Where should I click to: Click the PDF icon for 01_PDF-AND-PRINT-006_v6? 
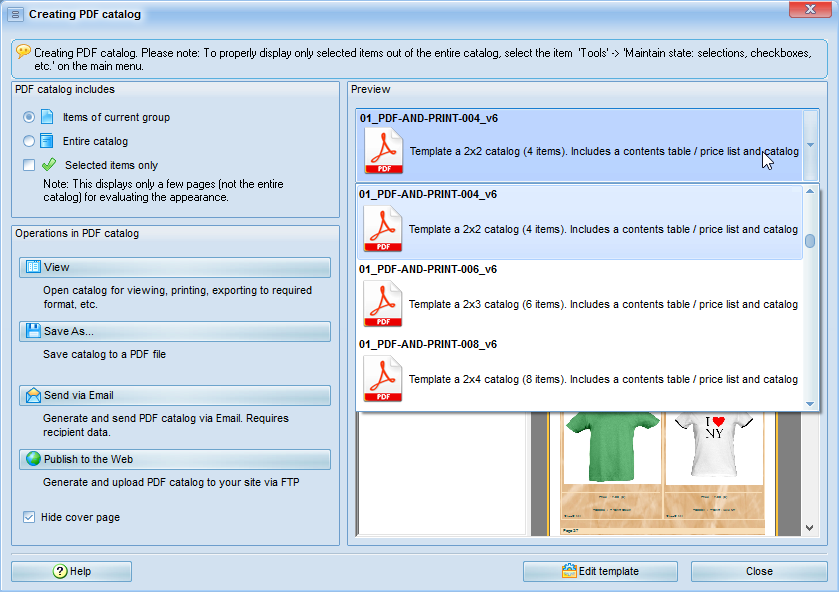(383, 303)
